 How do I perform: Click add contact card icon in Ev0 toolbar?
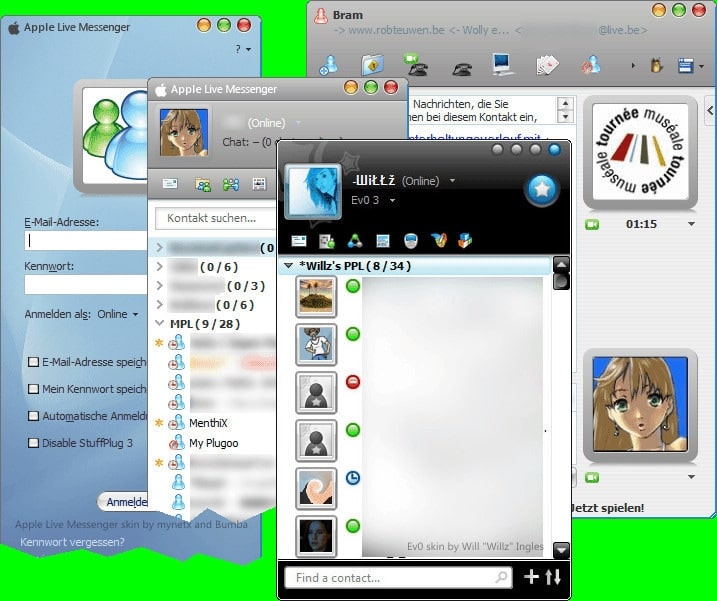pos(326,241)
